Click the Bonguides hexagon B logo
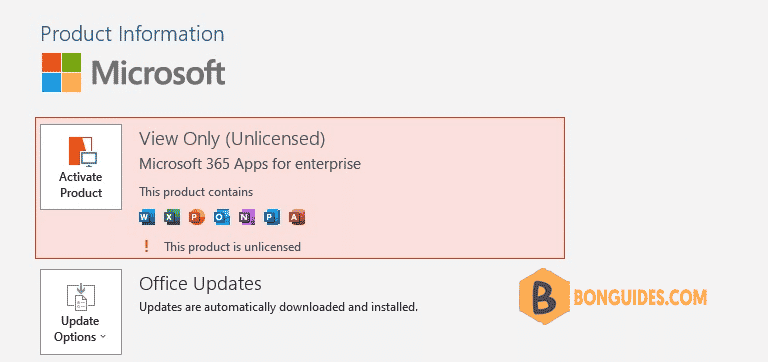This screenshot has height=362, width=768. 544,296
